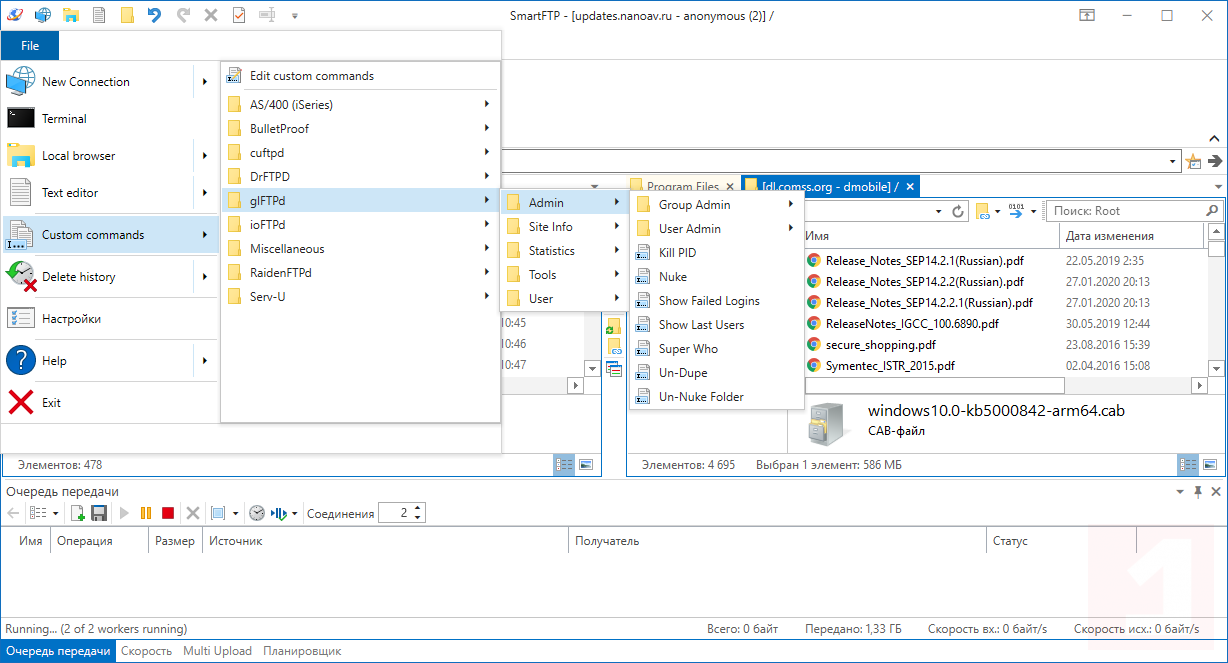
Task: Run the Nuke command
Action: coord(716,277)
